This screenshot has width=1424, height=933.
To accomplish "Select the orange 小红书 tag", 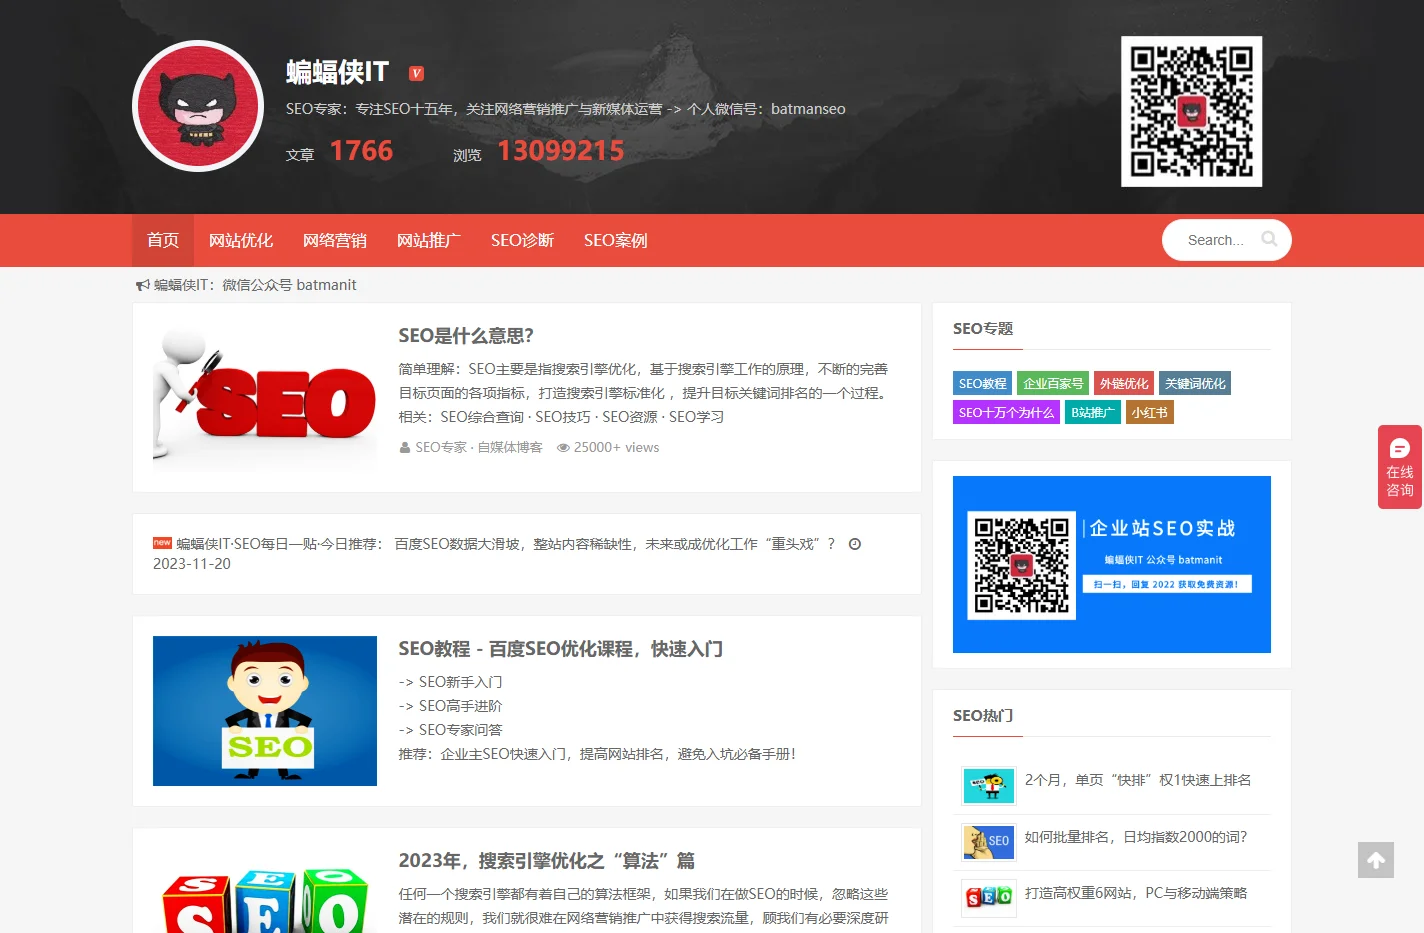I will pyautogui.click(x=1150, y=412).
